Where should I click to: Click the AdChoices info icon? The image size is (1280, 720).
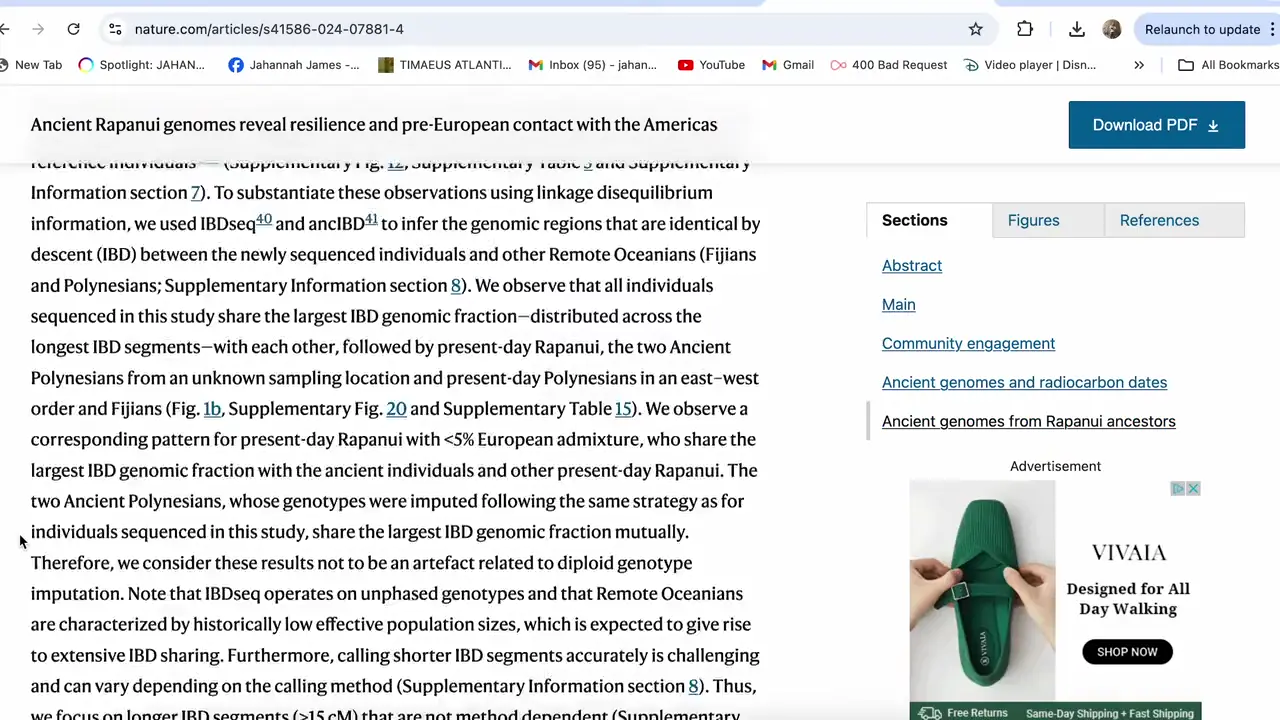1178,489
